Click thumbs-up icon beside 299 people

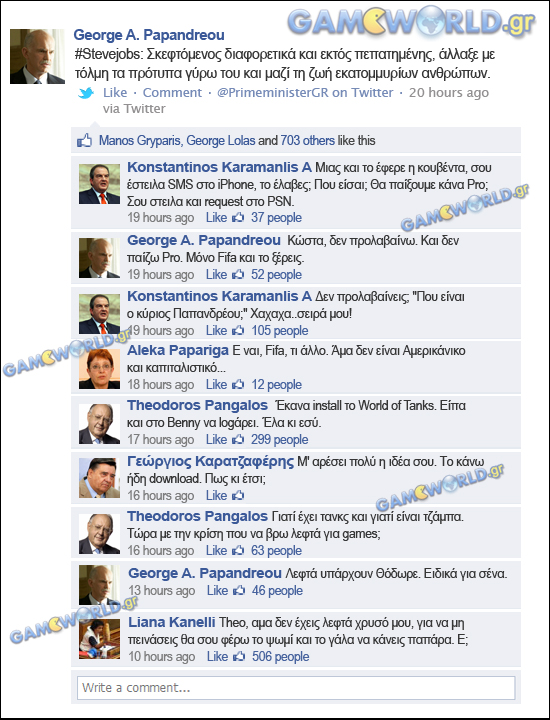point(238,440)
